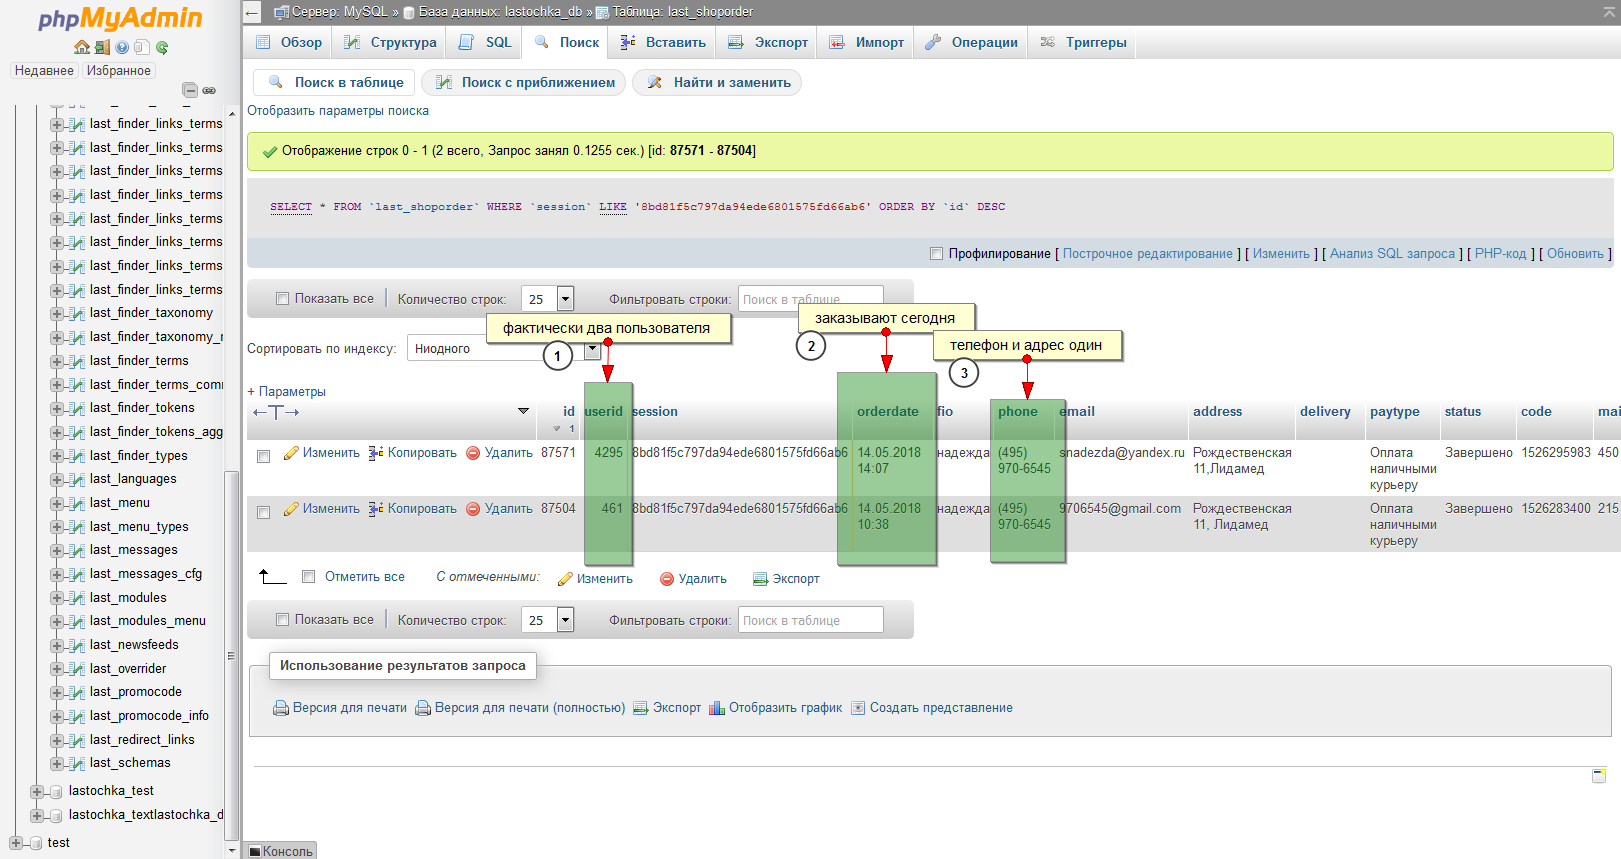Expand the last_messages table node
The image size is (1621, 859).
57,551
